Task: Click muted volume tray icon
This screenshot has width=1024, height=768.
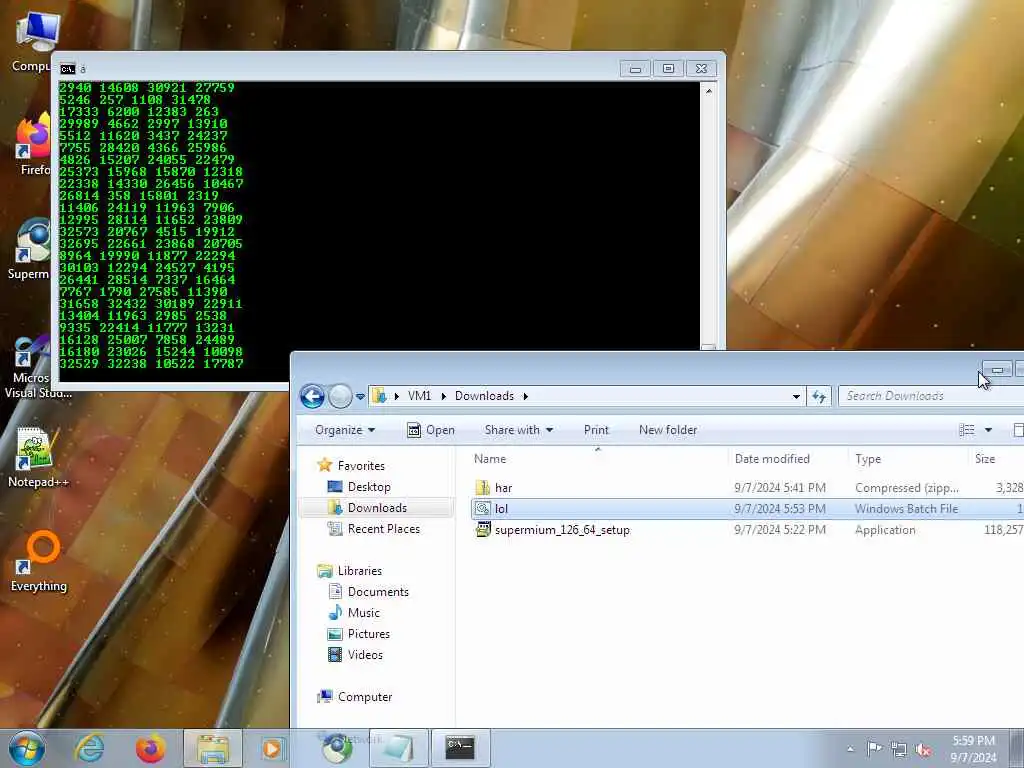Action: pyautogui.click(x=923, y=750)
